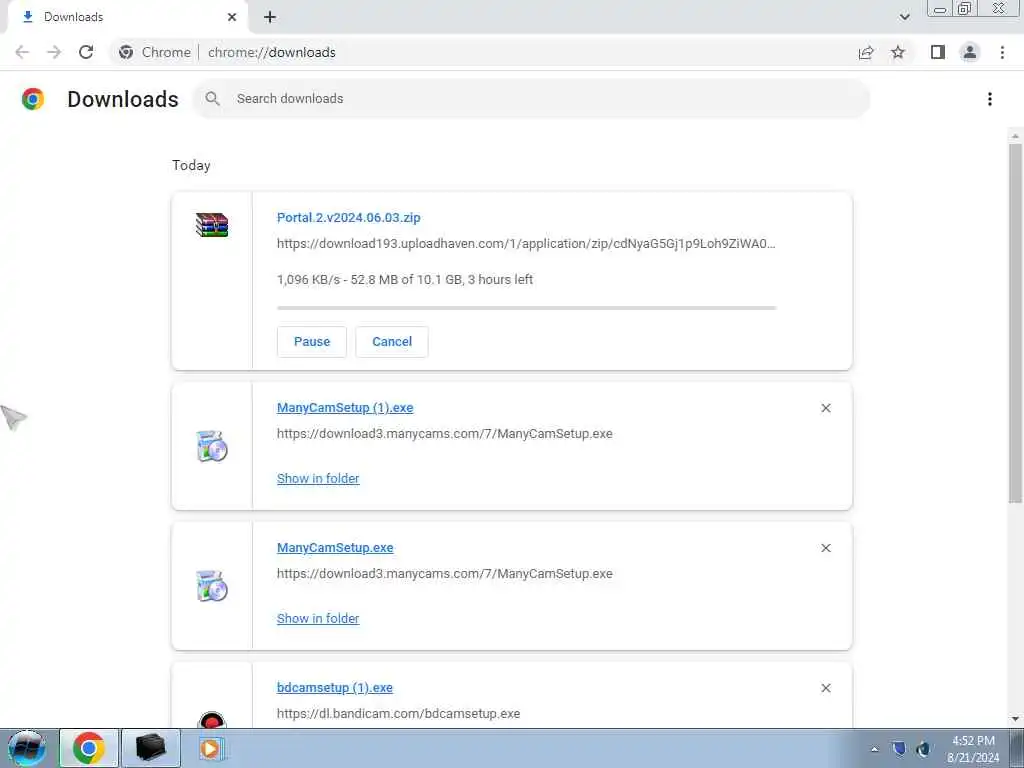Open a new tab with the plus button

pos(270,17)
